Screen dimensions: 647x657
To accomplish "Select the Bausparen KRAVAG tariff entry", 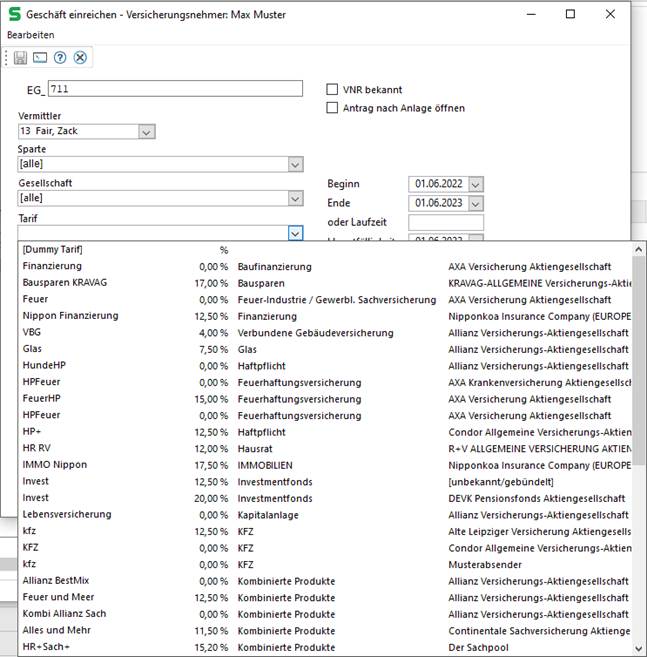I will [65, 283].
